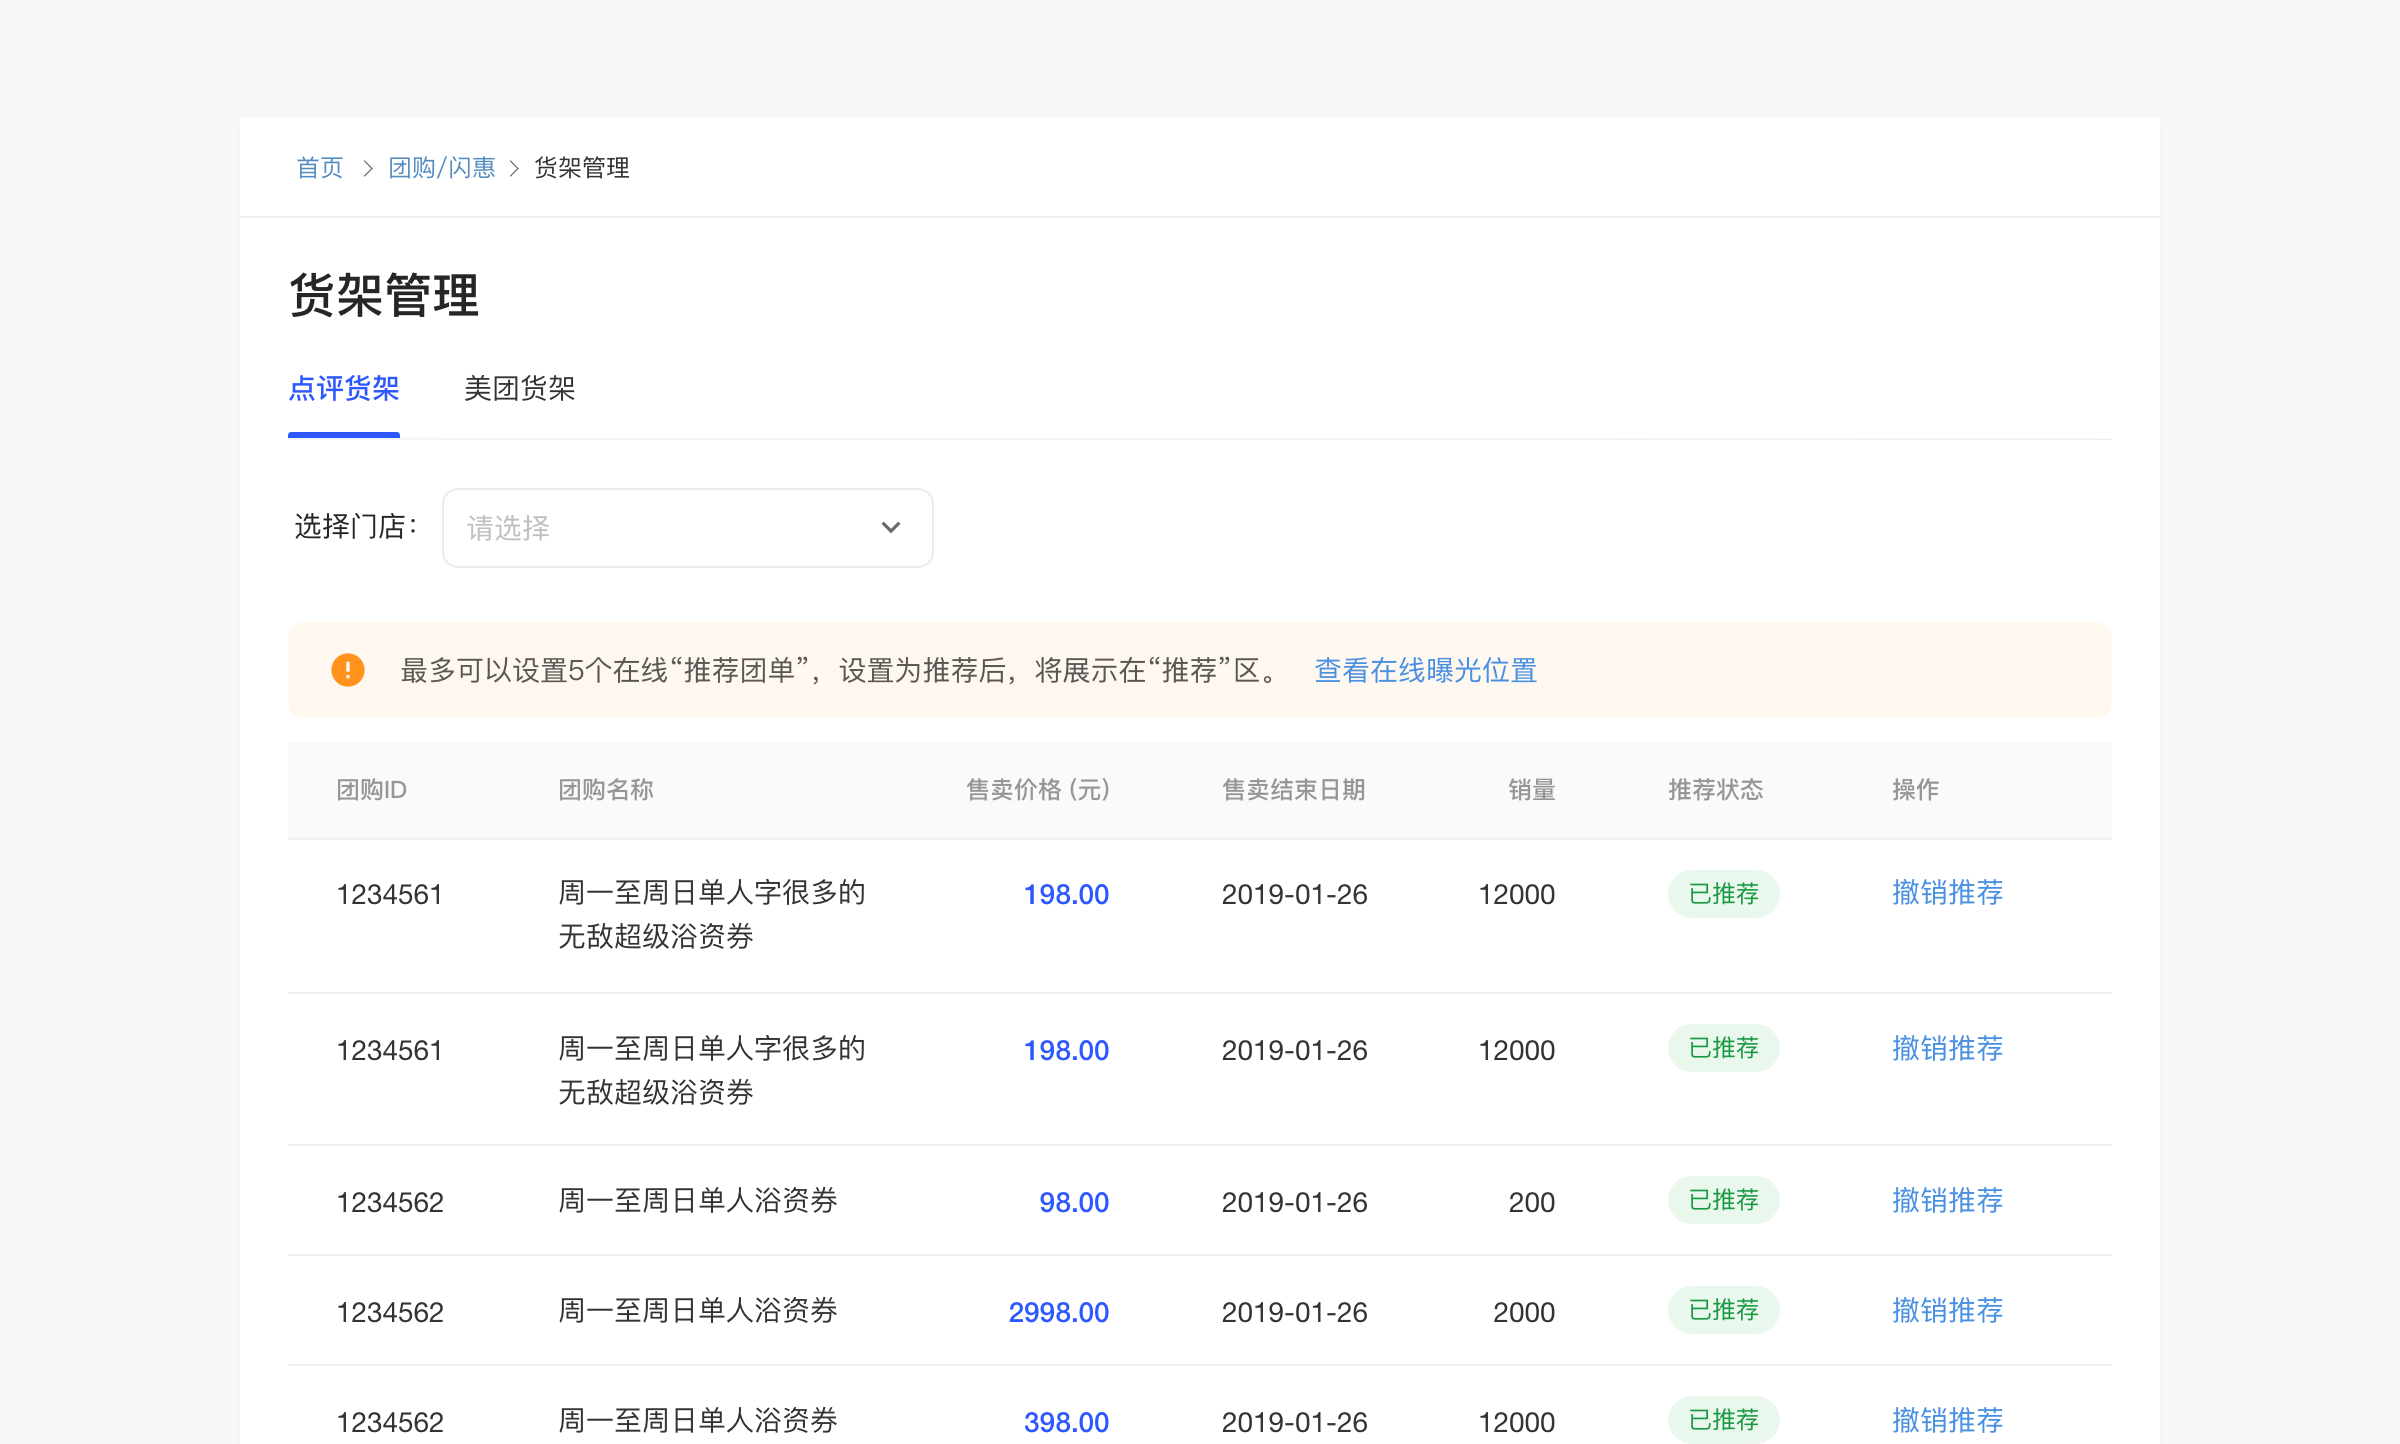Click the orange warning icon in the notice banner
The width and height of the screenshot is (2400, 1444).
[348, 670]
